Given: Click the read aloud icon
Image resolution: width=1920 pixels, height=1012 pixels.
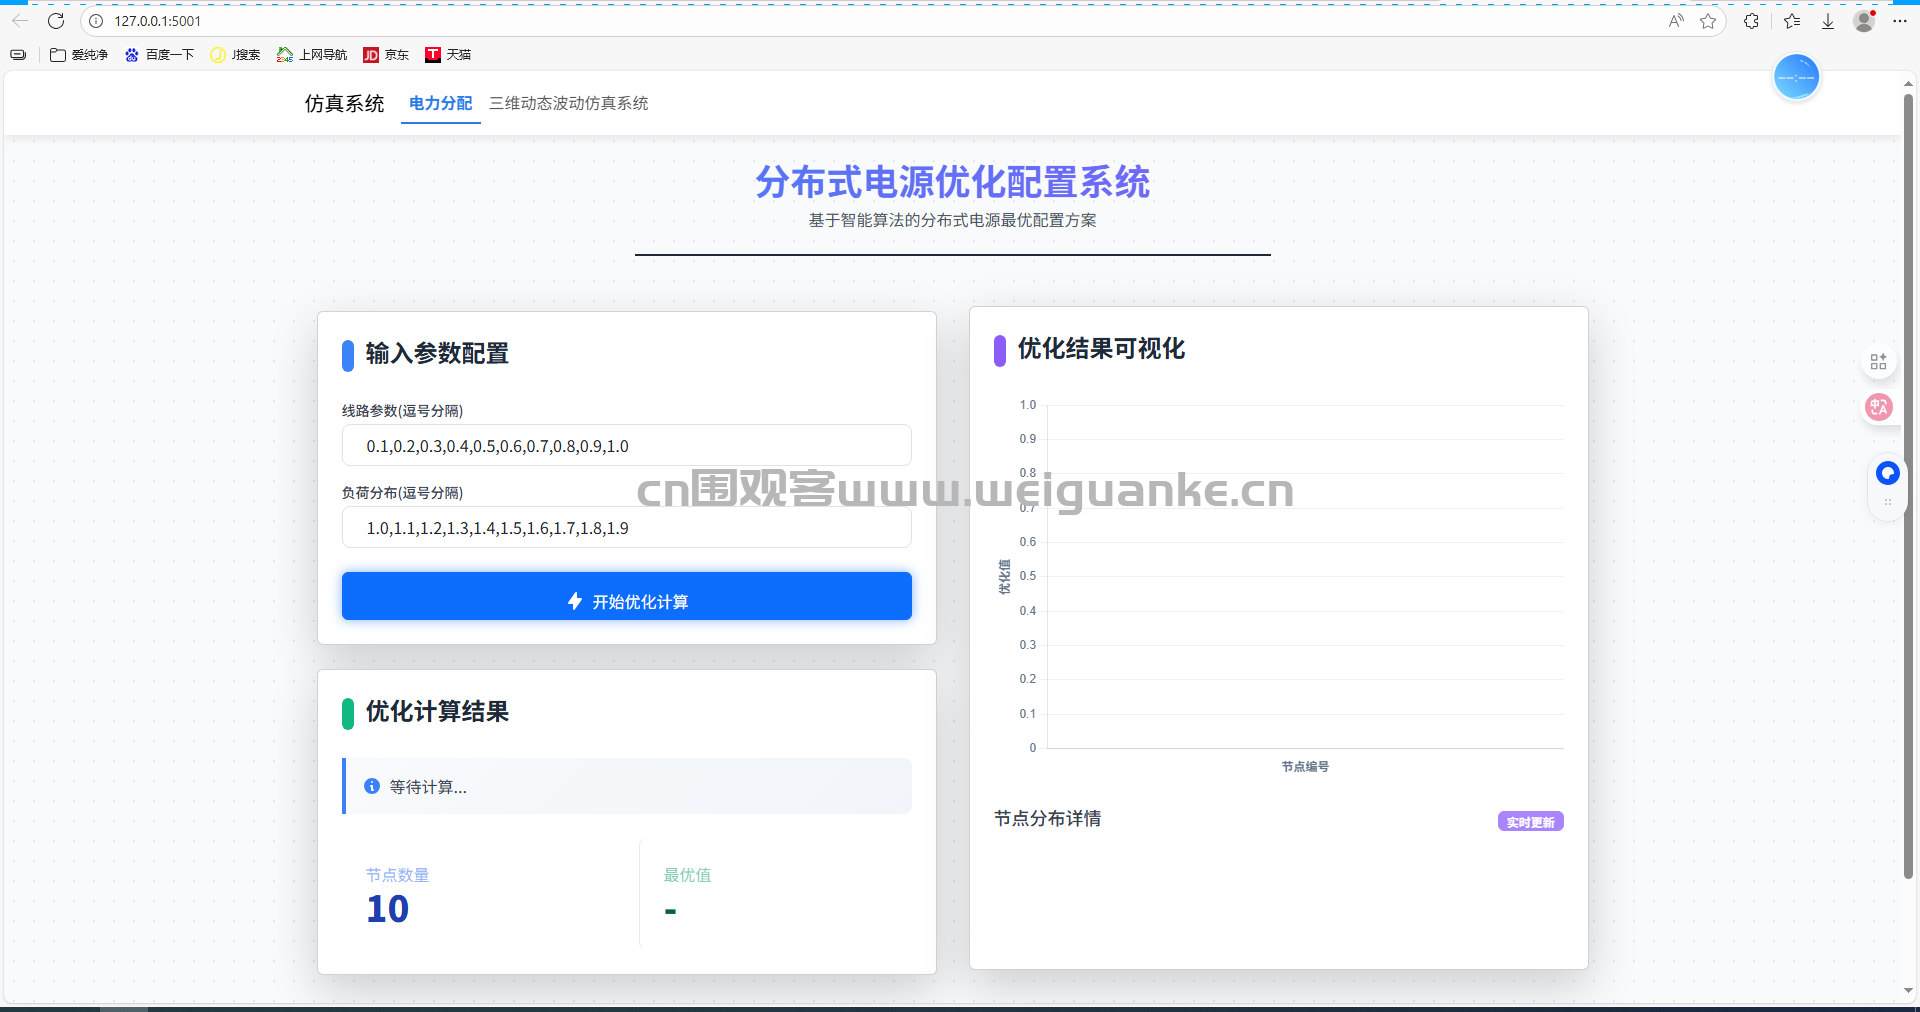Looking at the screenshot, I should [1676, 21].
